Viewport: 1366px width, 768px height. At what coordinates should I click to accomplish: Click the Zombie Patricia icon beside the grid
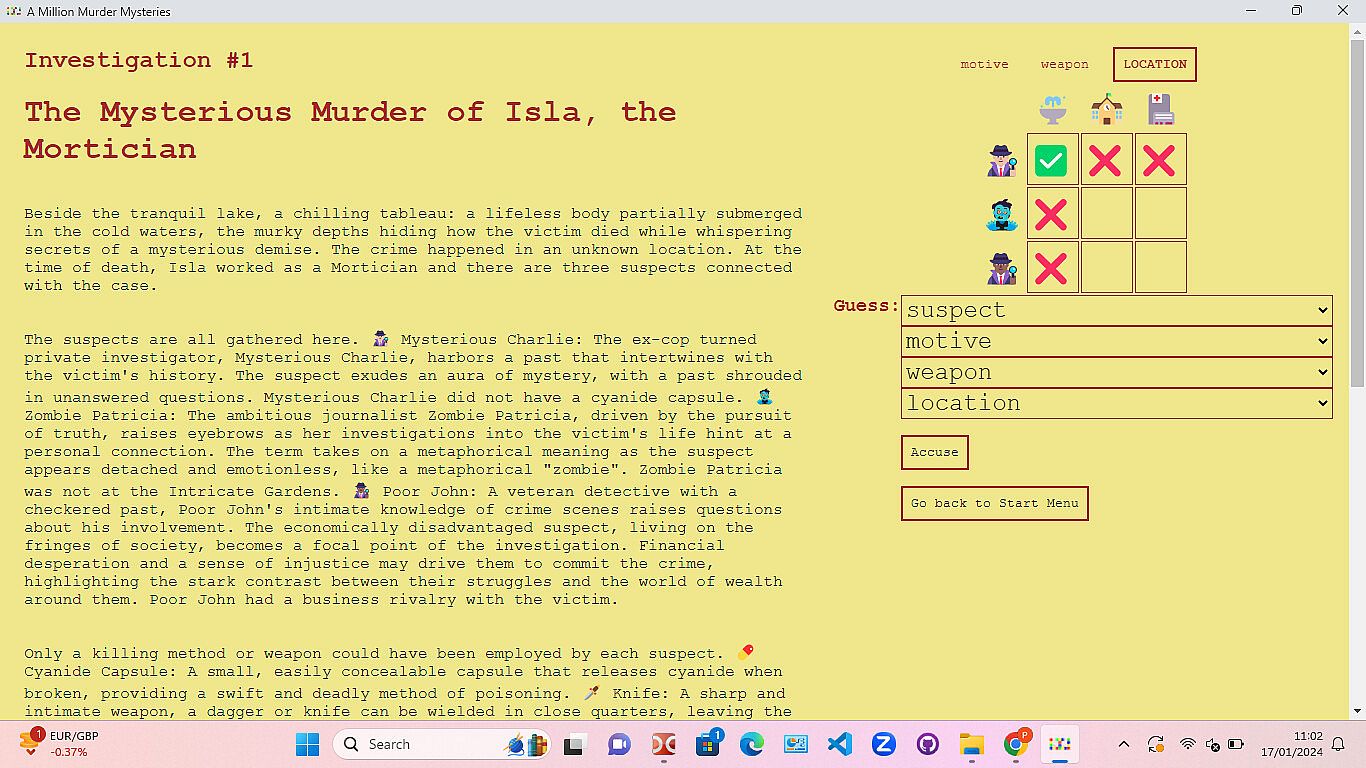[1002, 214]
